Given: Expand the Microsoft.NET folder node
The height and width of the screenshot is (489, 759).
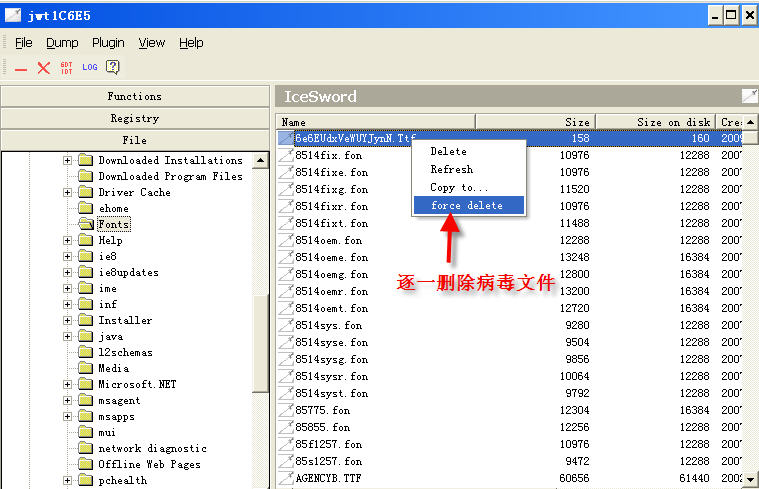Looking at the screenshot, I should click(x=67, y=384).
